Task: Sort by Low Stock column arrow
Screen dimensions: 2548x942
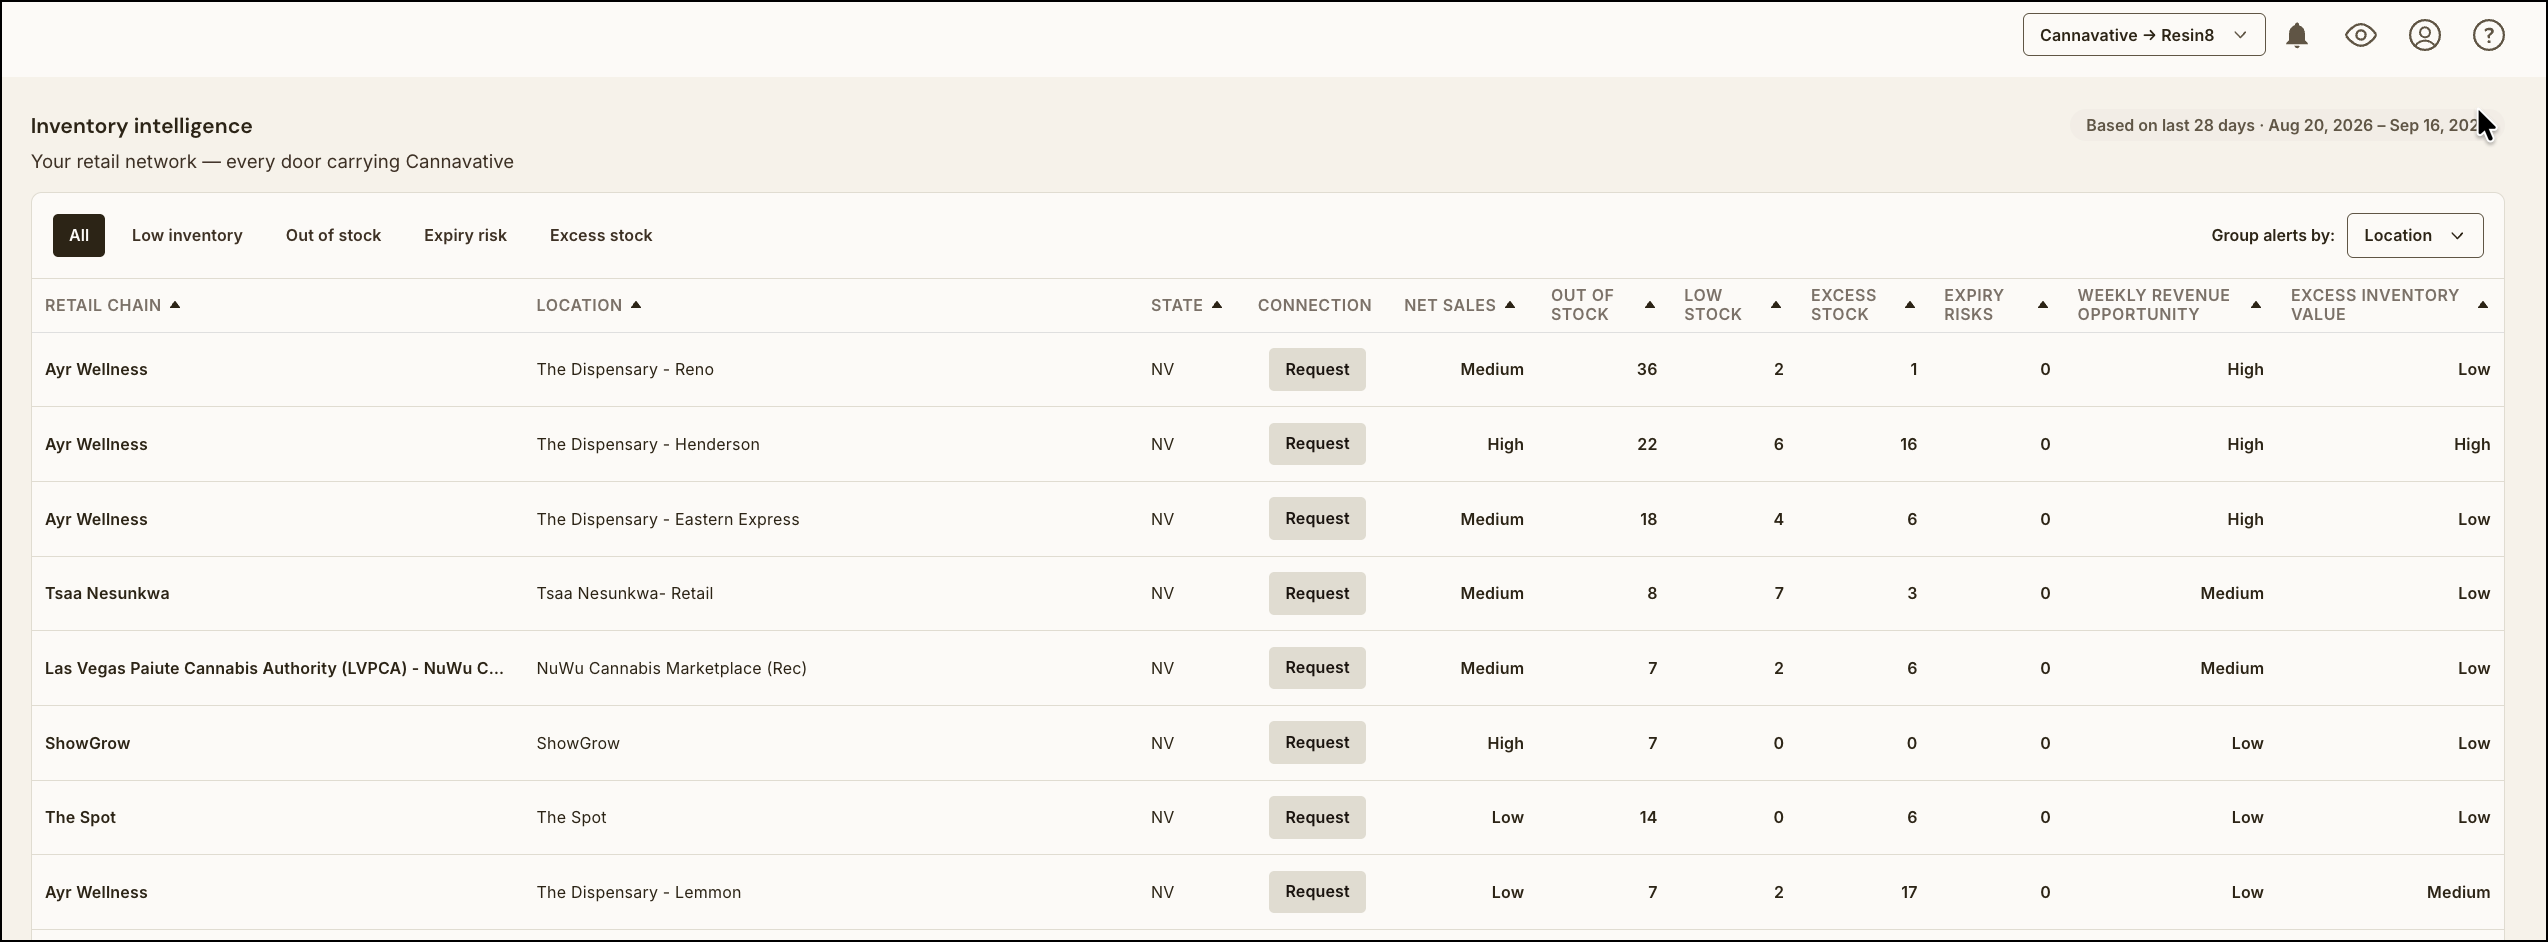Action: pyautogui.click(x=1776, y=305)
